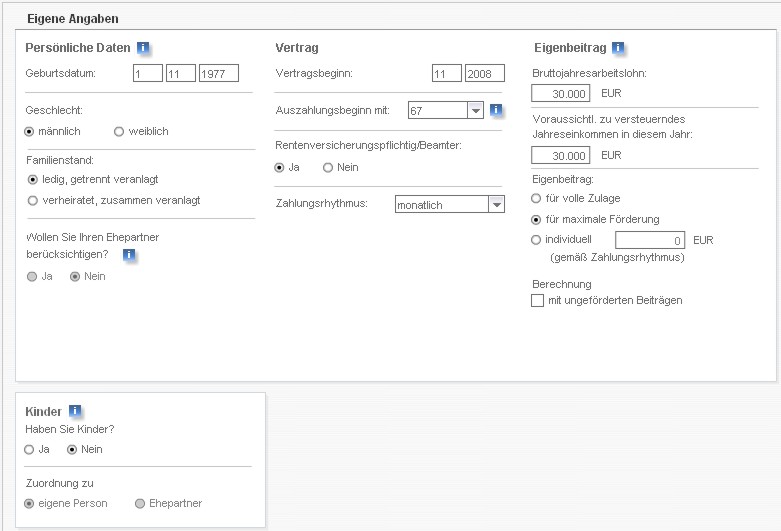
Task: Select weiblich radio button
Action: pos(119,132)
